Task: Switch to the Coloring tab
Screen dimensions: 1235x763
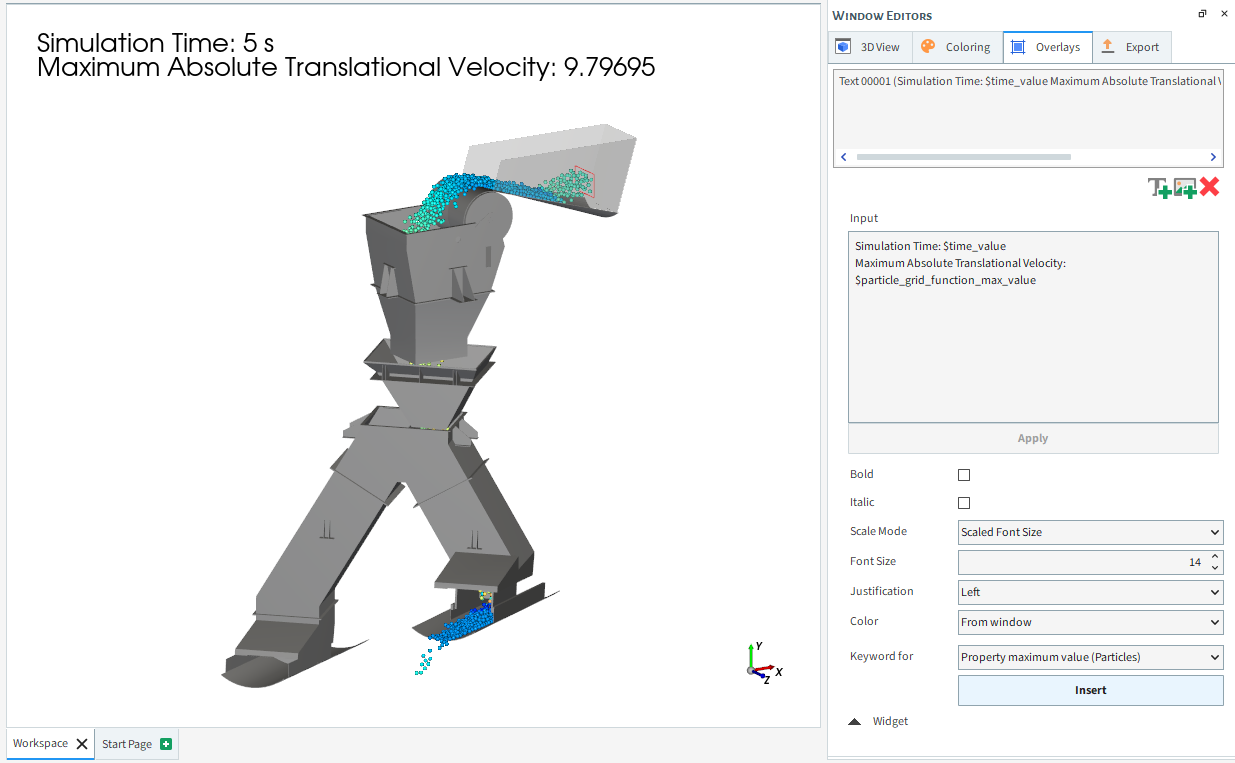Action: [x=955, y=47]
